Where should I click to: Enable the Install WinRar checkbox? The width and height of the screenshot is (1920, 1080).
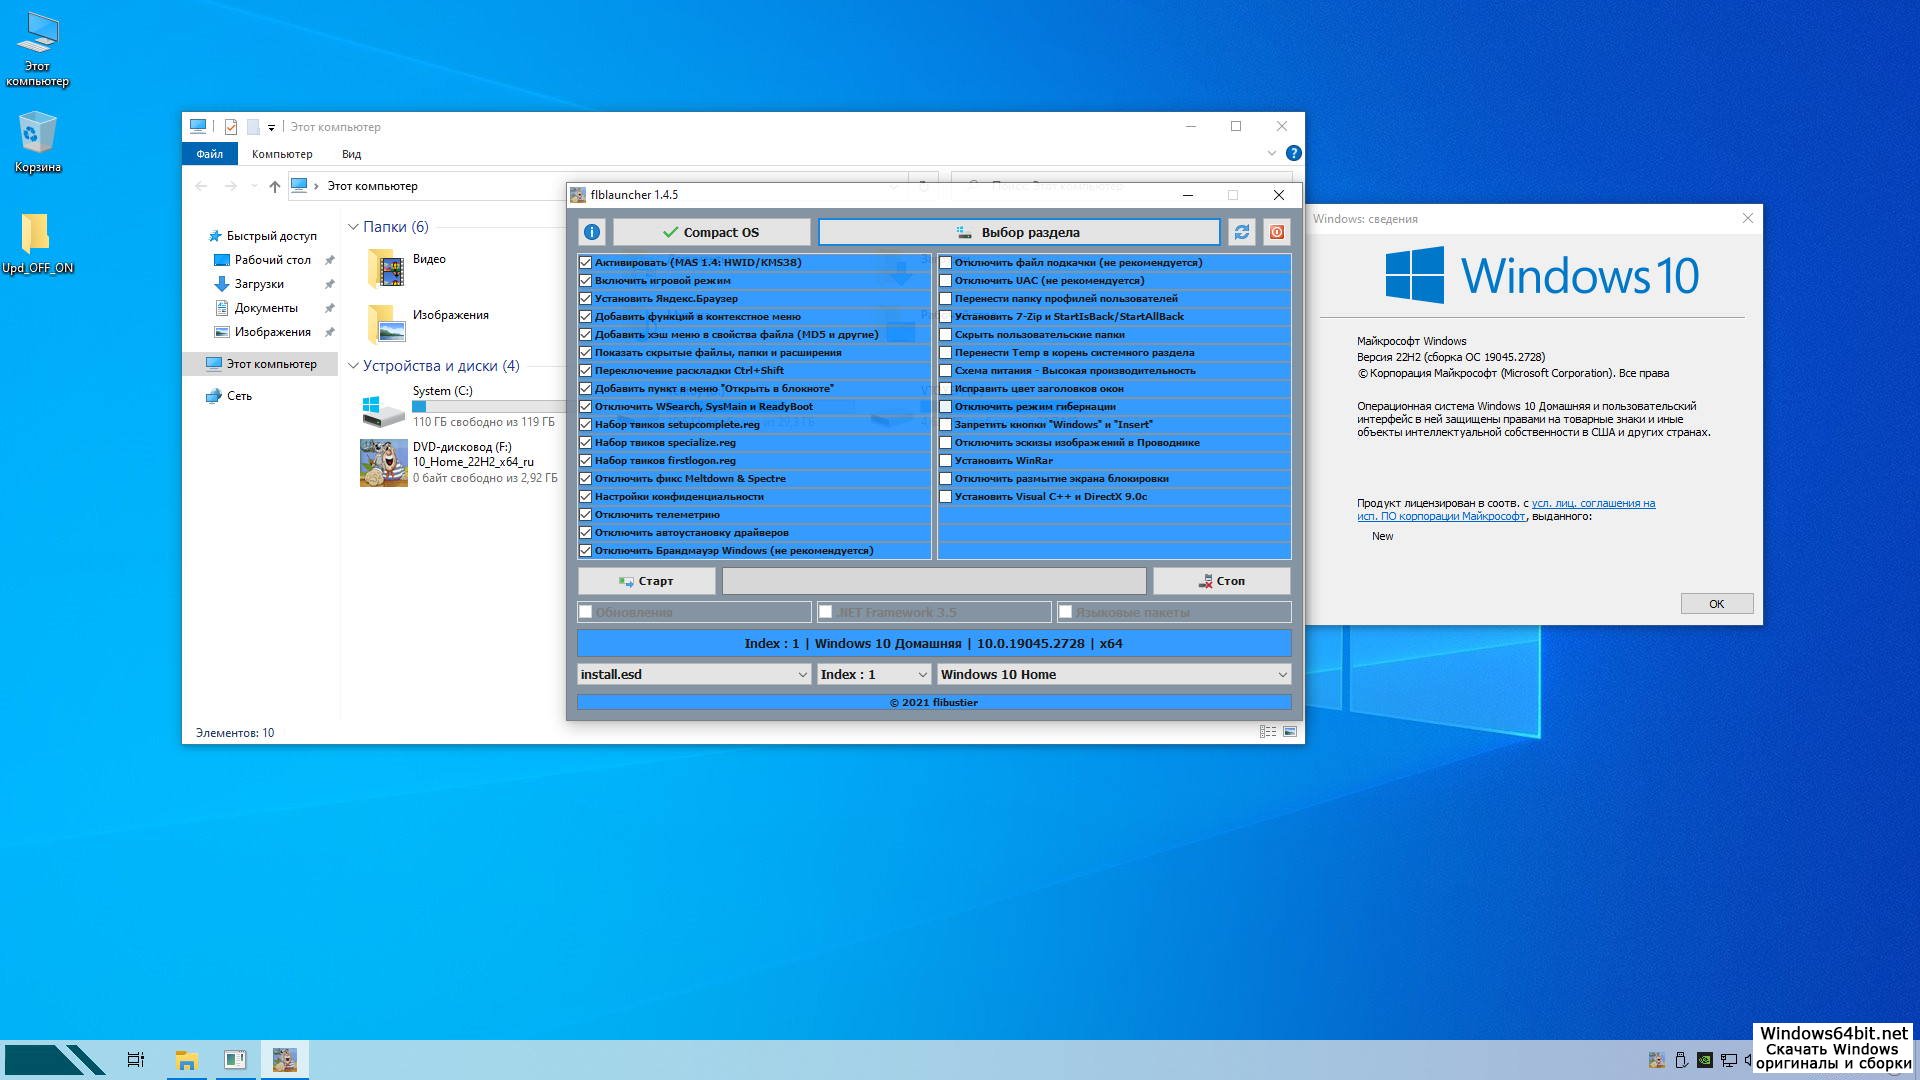[945, 461]
